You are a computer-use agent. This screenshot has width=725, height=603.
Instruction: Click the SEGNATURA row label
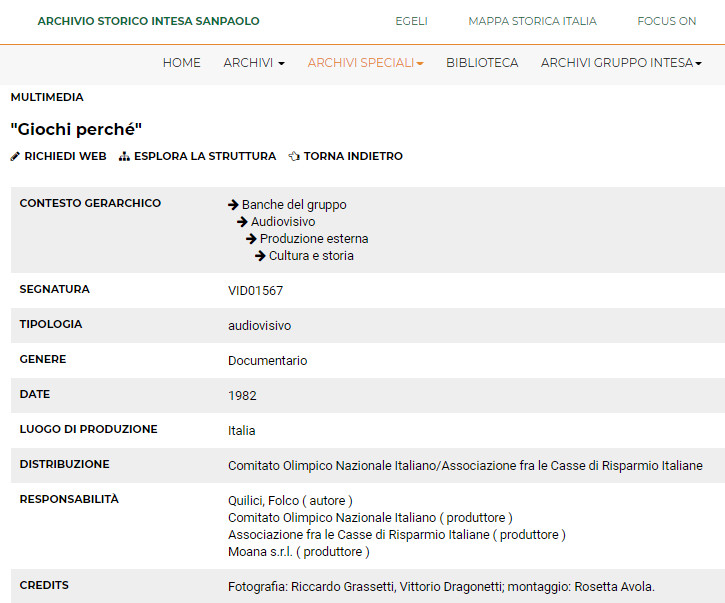coord(55,289)
